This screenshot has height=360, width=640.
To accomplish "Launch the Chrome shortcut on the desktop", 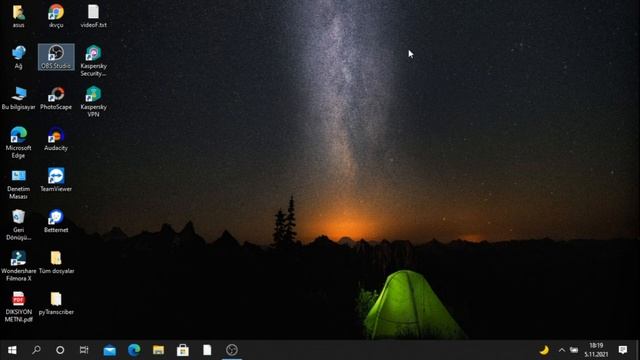I will [56, 16].
